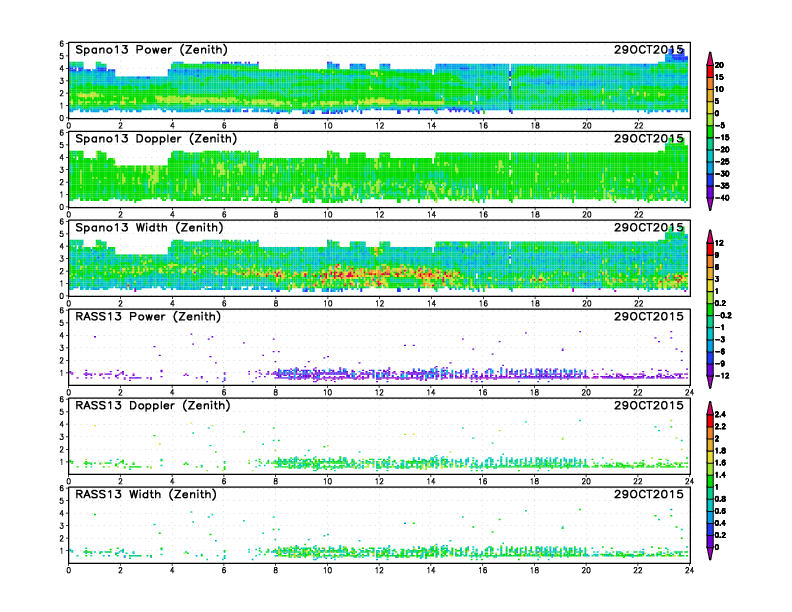792x612 pixels.
Task: Click the "1.6" colorbar label
Action: click(721, 463)
